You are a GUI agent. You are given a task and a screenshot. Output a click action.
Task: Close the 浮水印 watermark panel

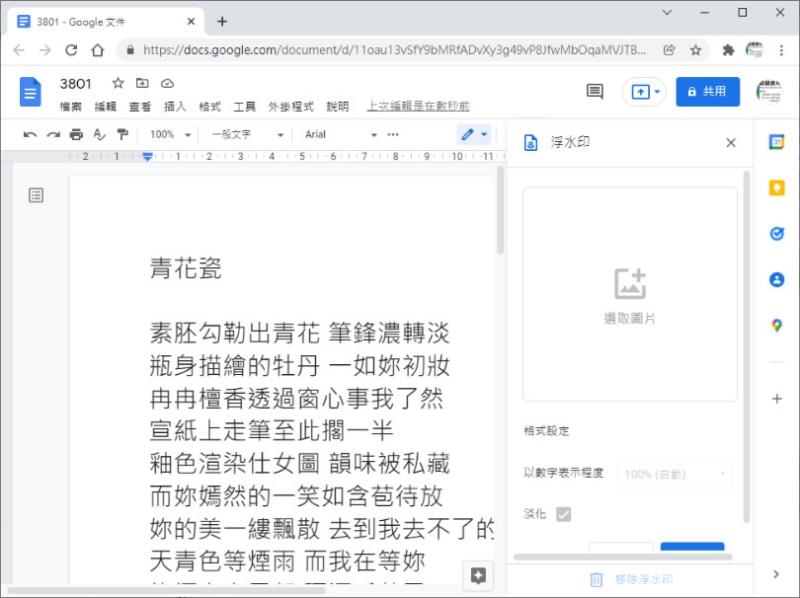coord(731,142)
